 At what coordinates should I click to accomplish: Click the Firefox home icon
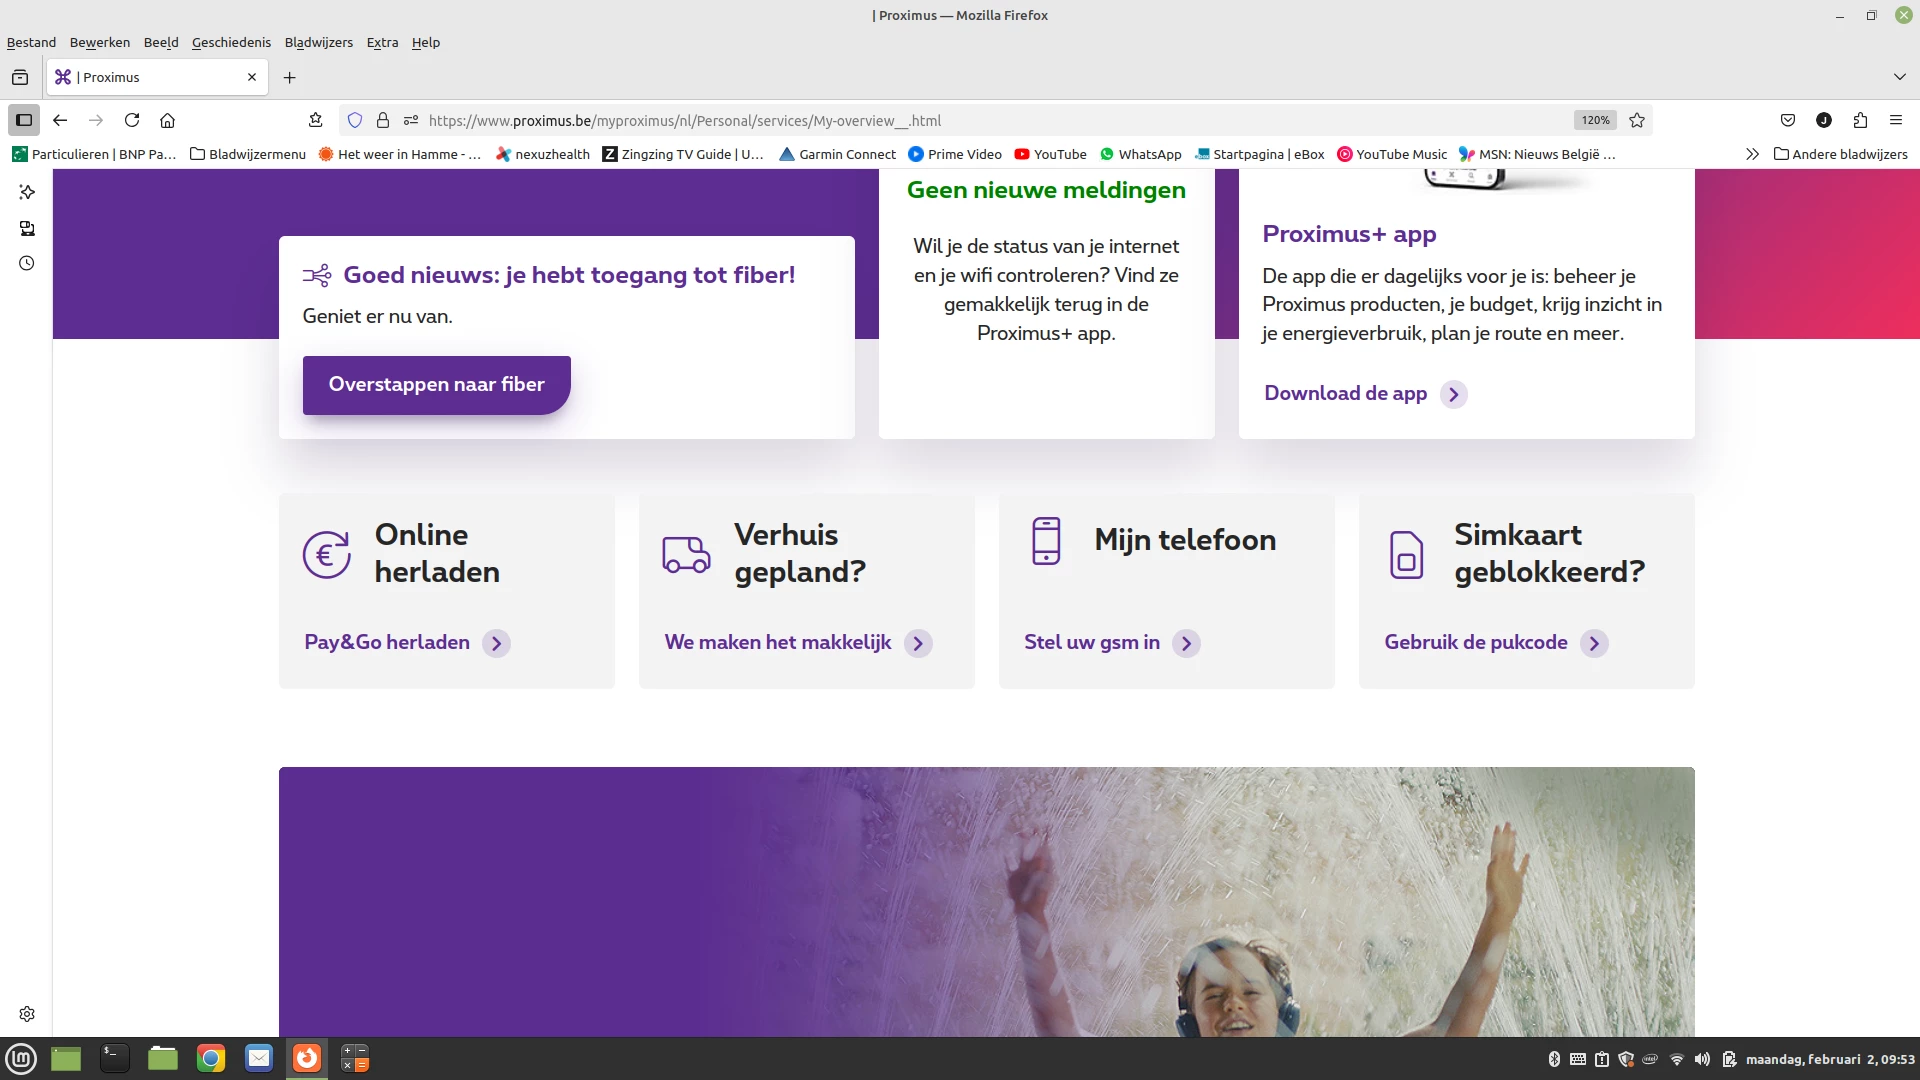click(167, 120)
